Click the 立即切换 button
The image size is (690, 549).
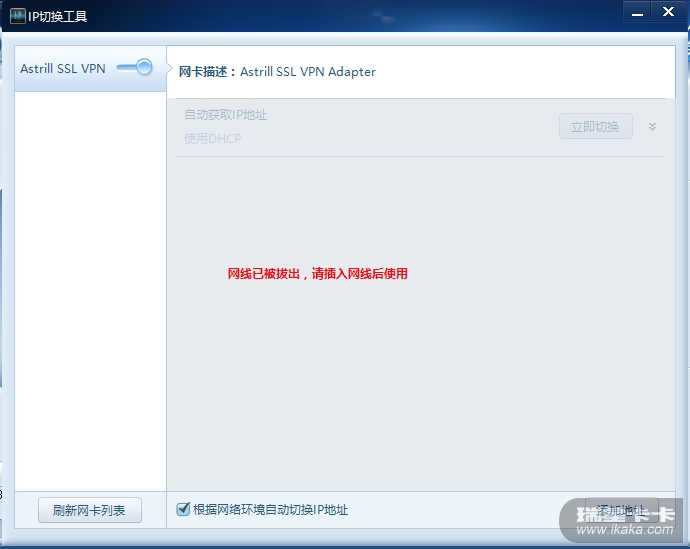595,127
